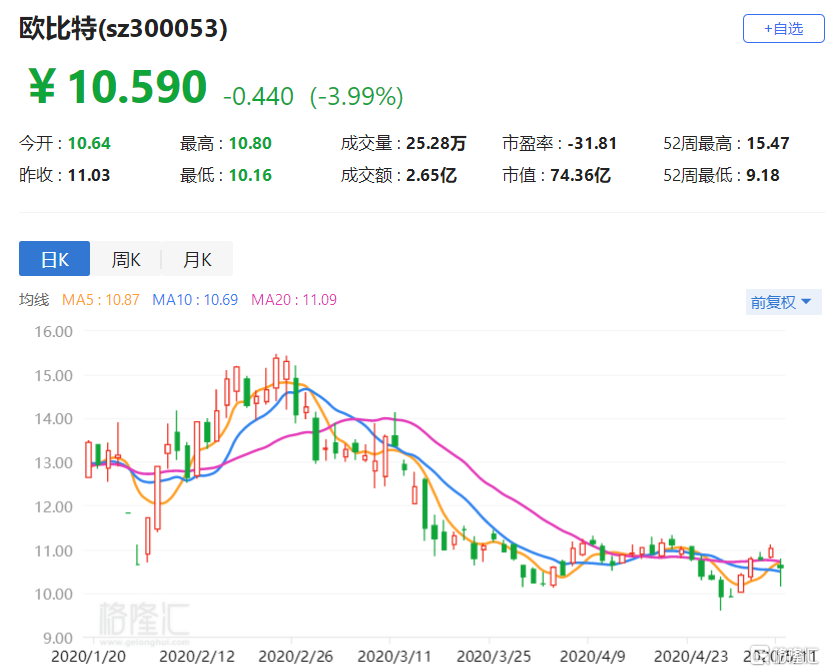Click the 15.00 price axis label
Screen dimensions: 825x672
[x=54, y=375]
